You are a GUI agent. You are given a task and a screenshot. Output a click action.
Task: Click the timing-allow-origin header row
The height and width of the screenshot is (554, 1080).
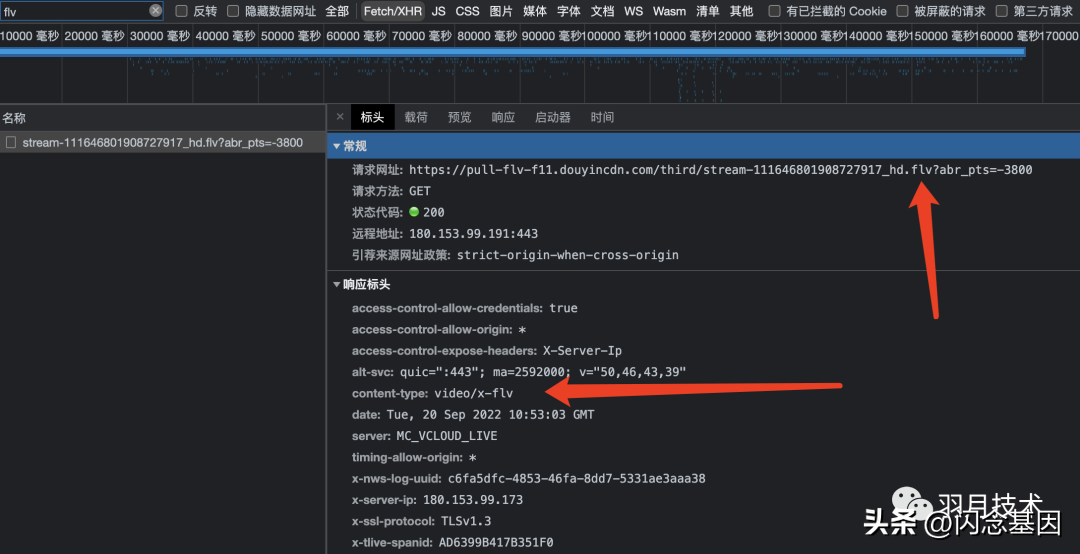tap(415, 458)
